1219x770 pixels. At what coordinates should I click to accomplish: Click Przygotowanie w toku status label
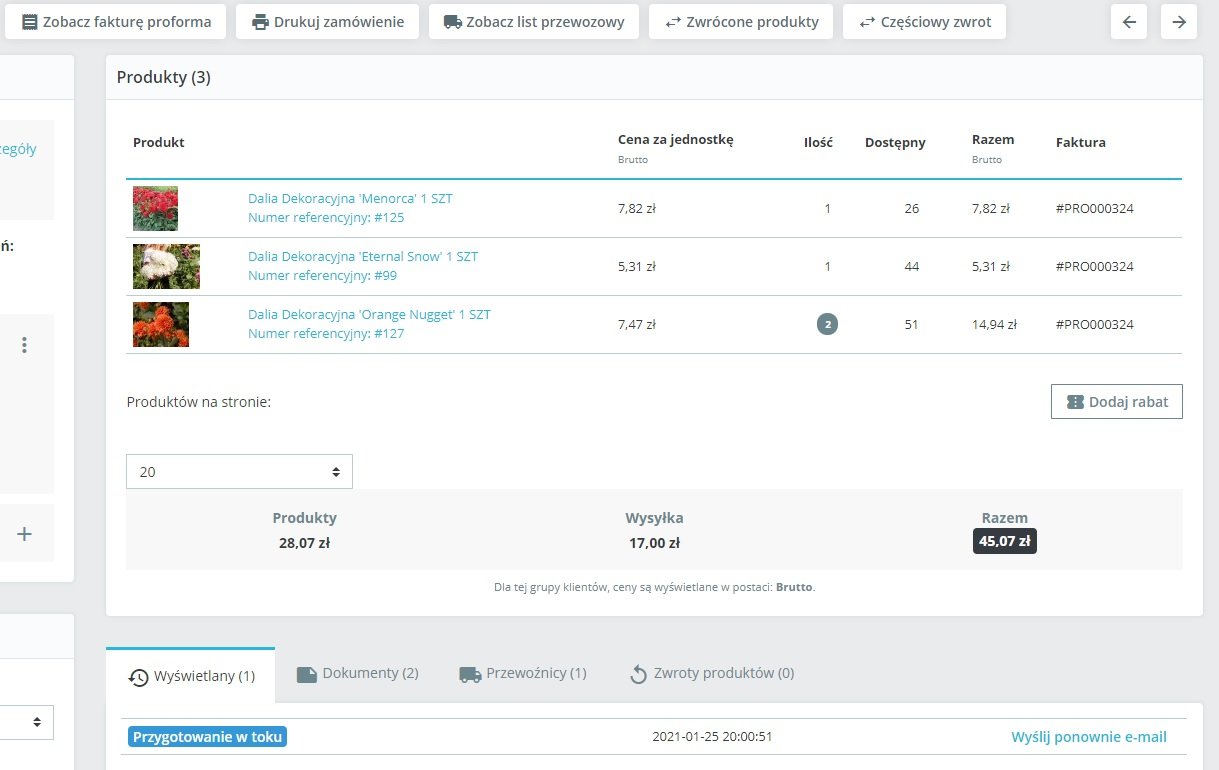tap(208, 737)
